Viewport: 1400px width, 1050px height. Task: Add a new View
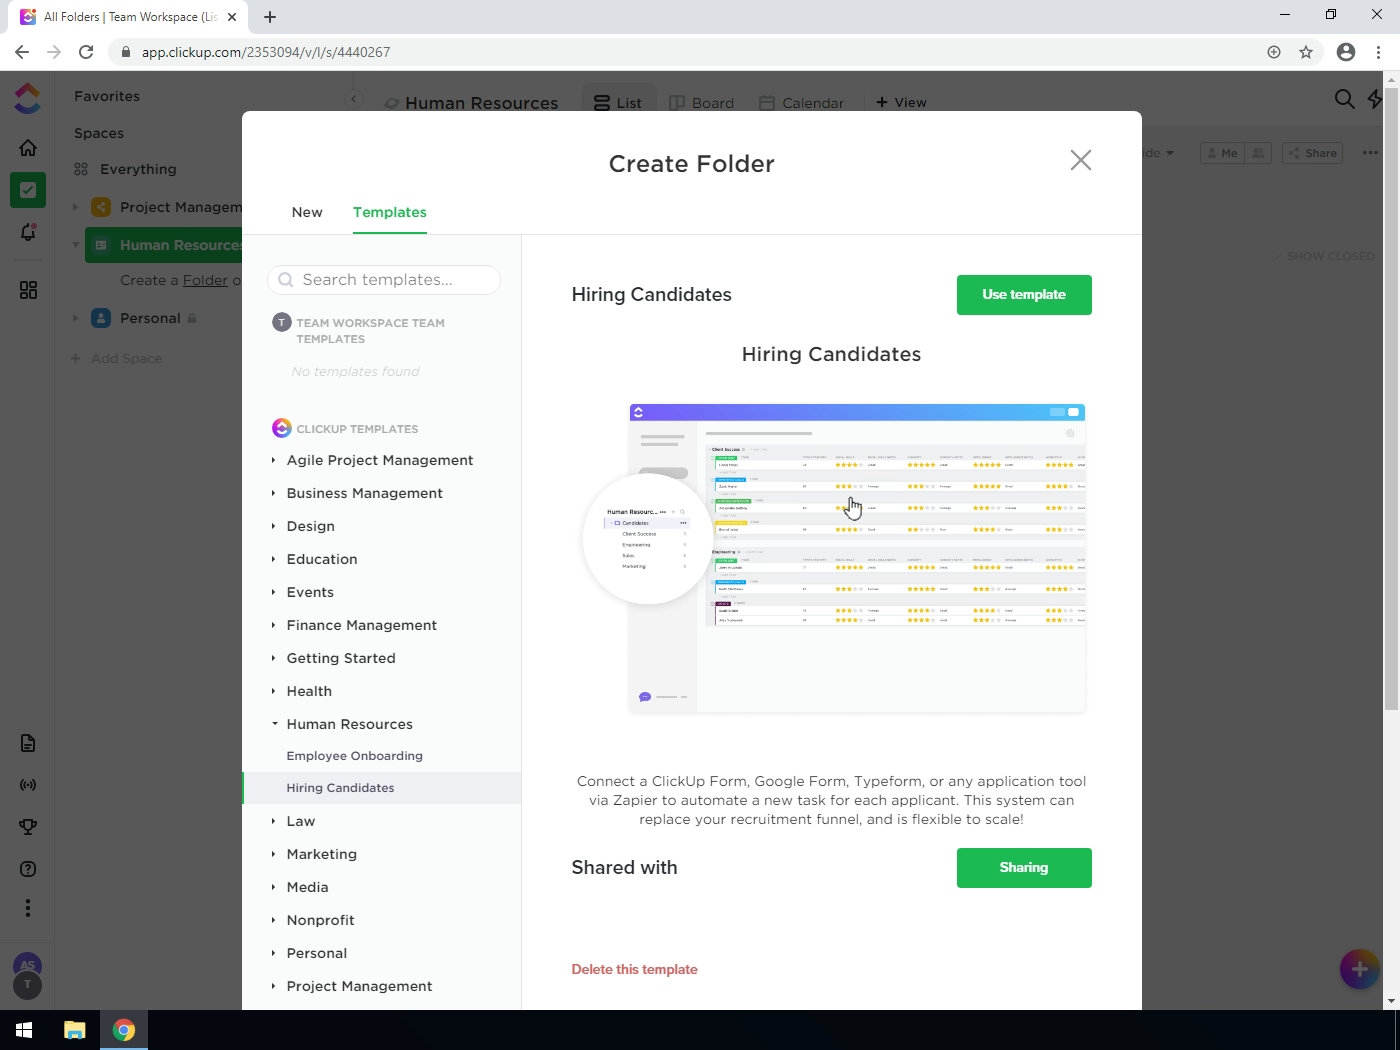pos(901,102)
